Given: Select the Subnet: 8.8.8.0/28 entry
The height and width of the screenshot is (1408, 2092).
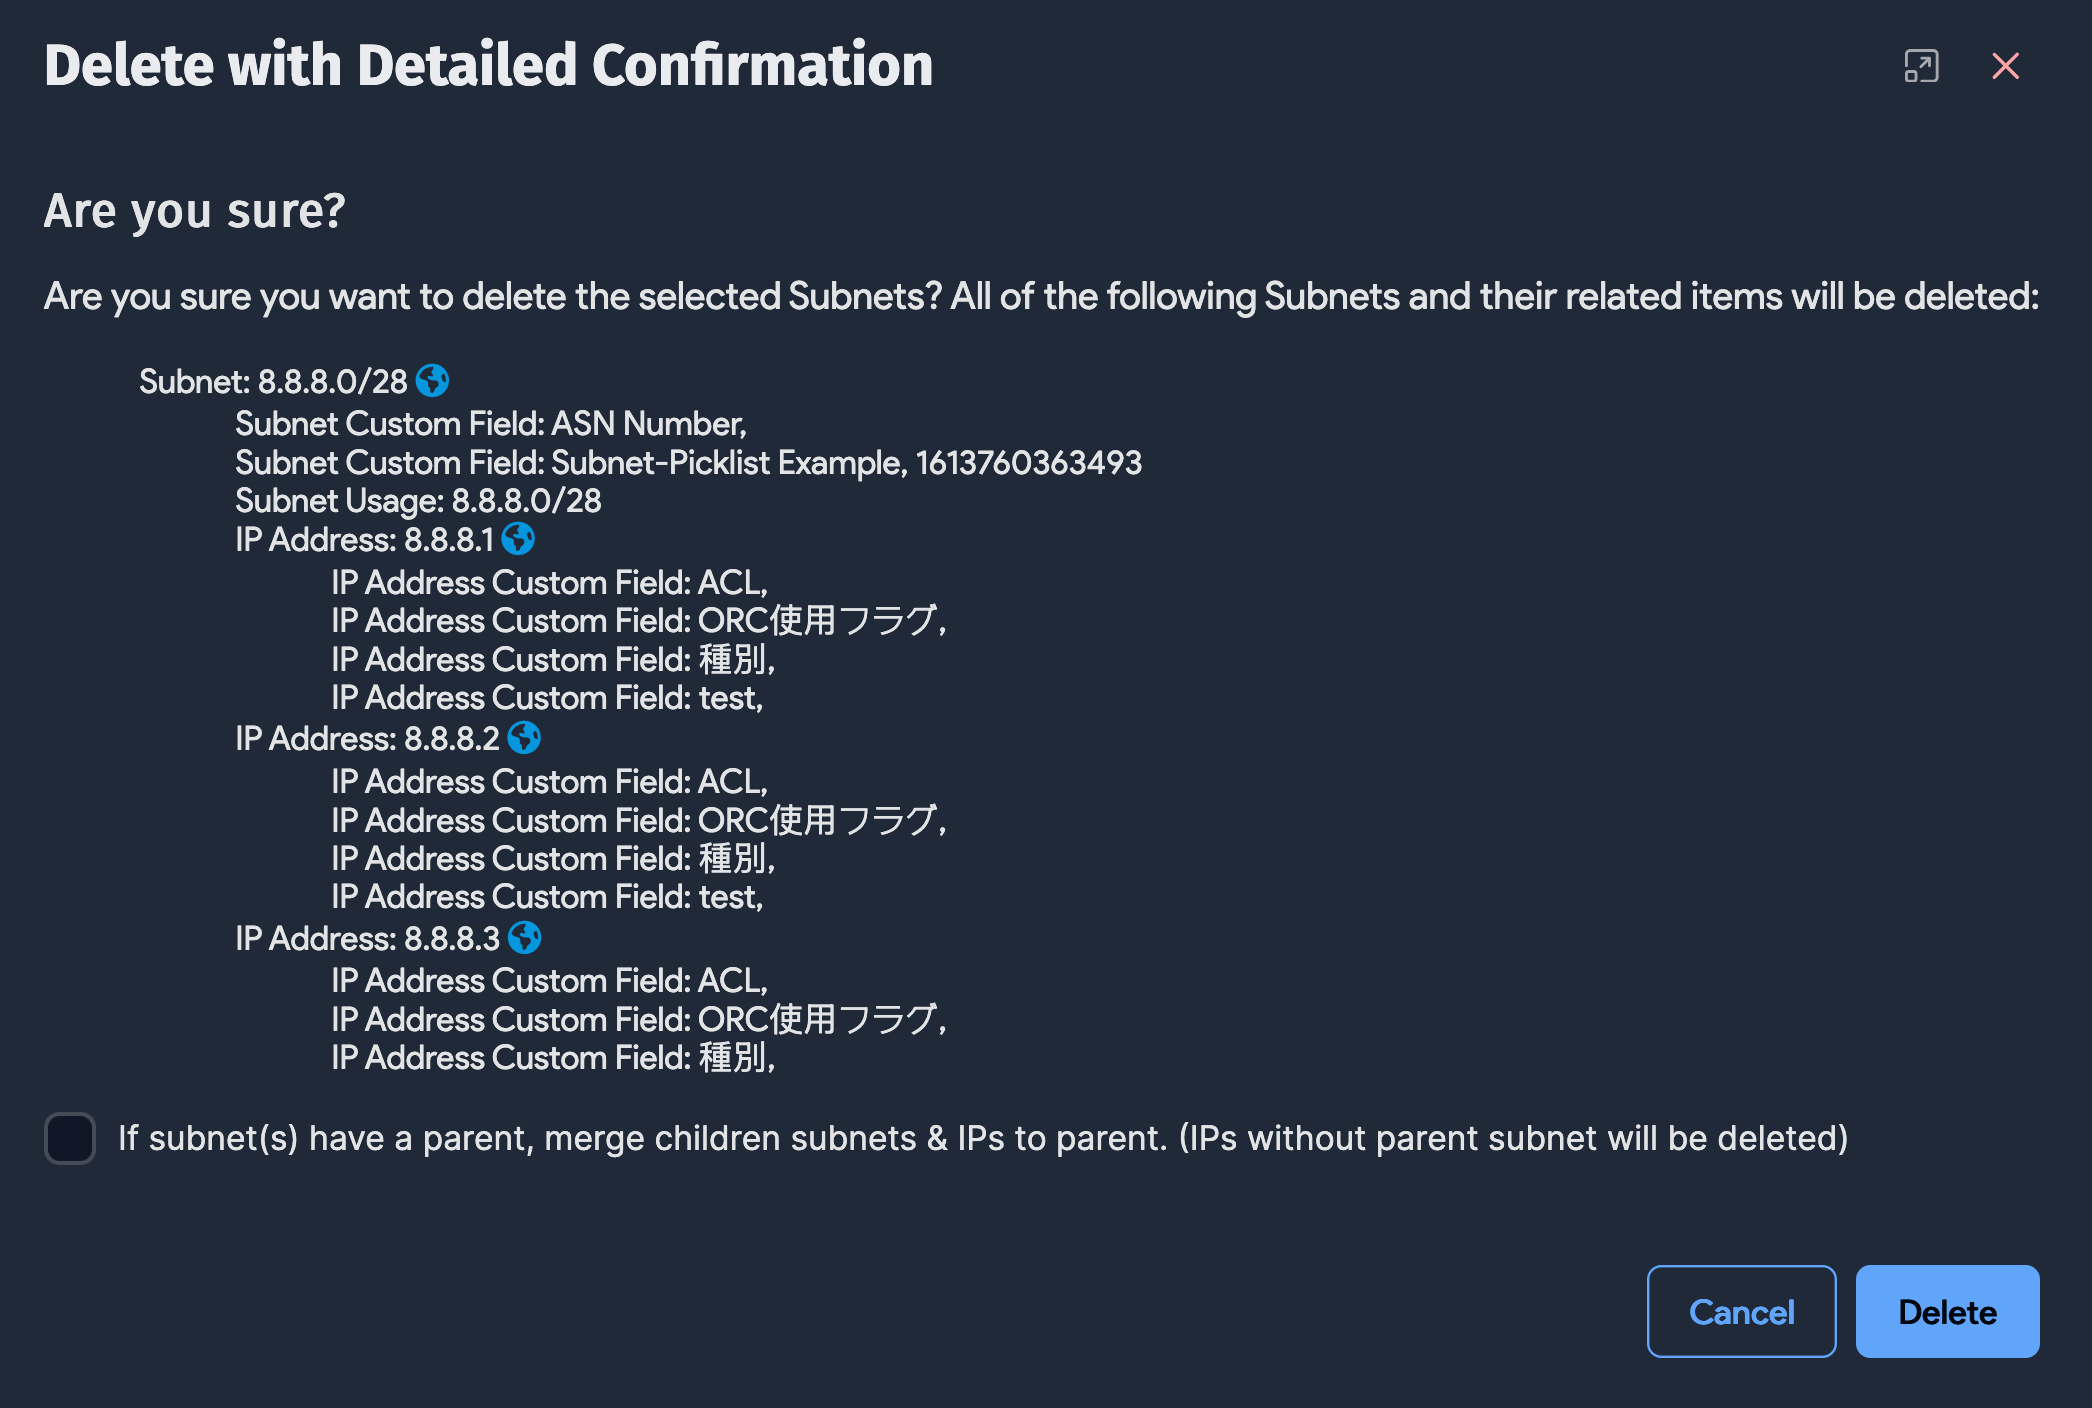Looking at the screenshot, I should coord(274,381).
